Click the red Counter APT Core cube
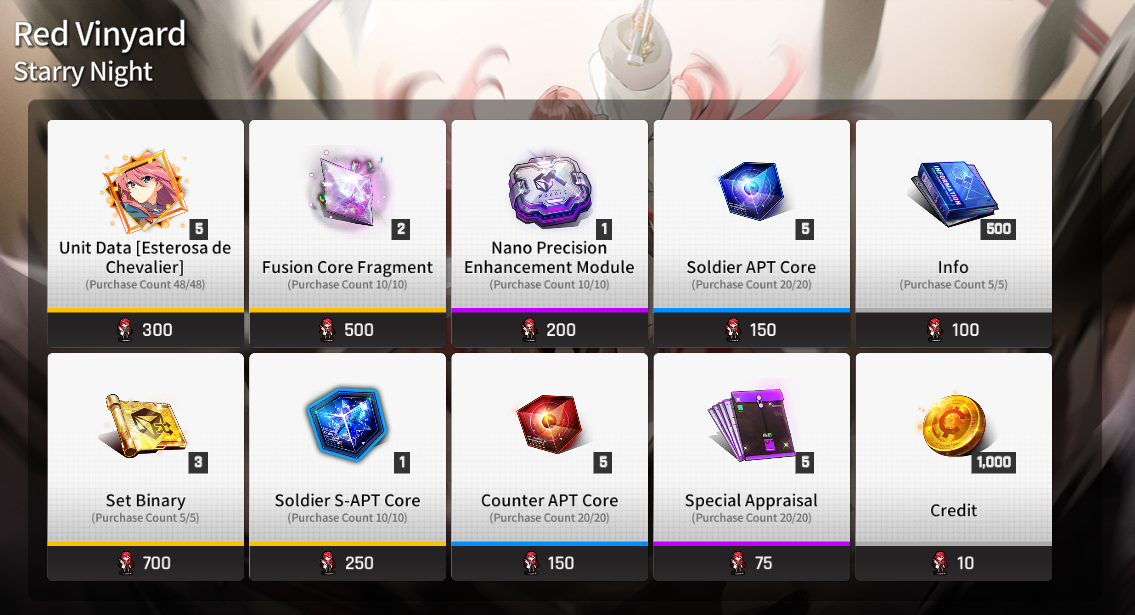The width and height of the screenshot is (1135, 615). point(550,423)
